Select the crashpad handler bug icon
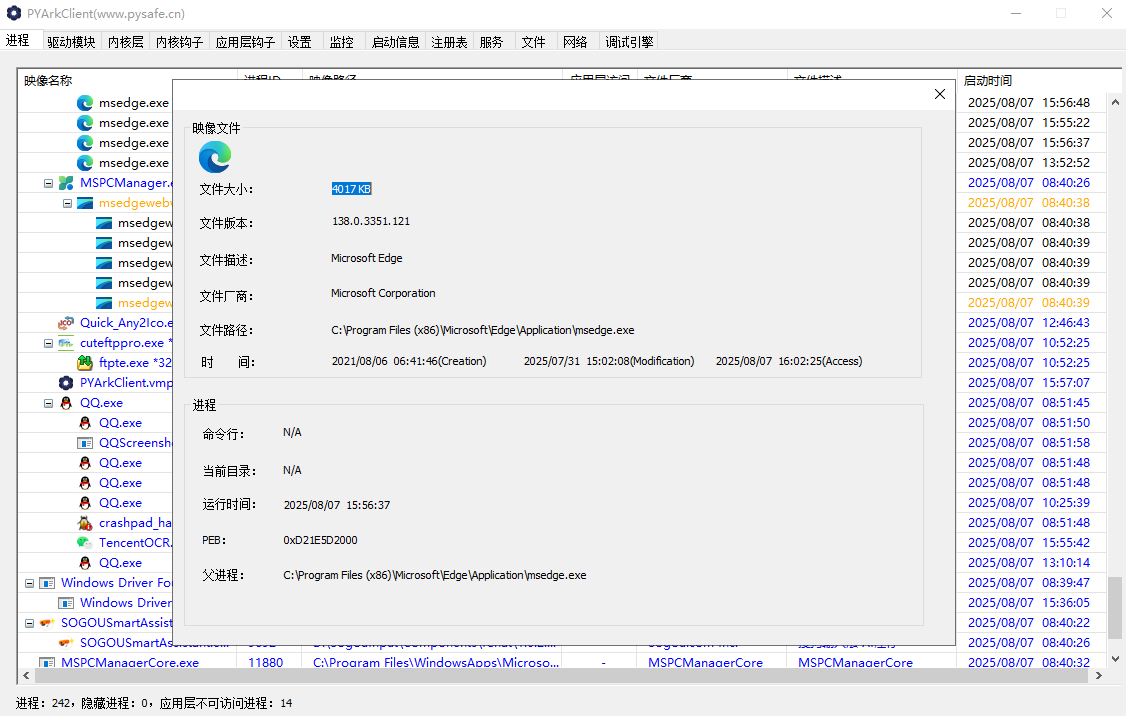The image size is (1126, 716). [x=85, y=523]
